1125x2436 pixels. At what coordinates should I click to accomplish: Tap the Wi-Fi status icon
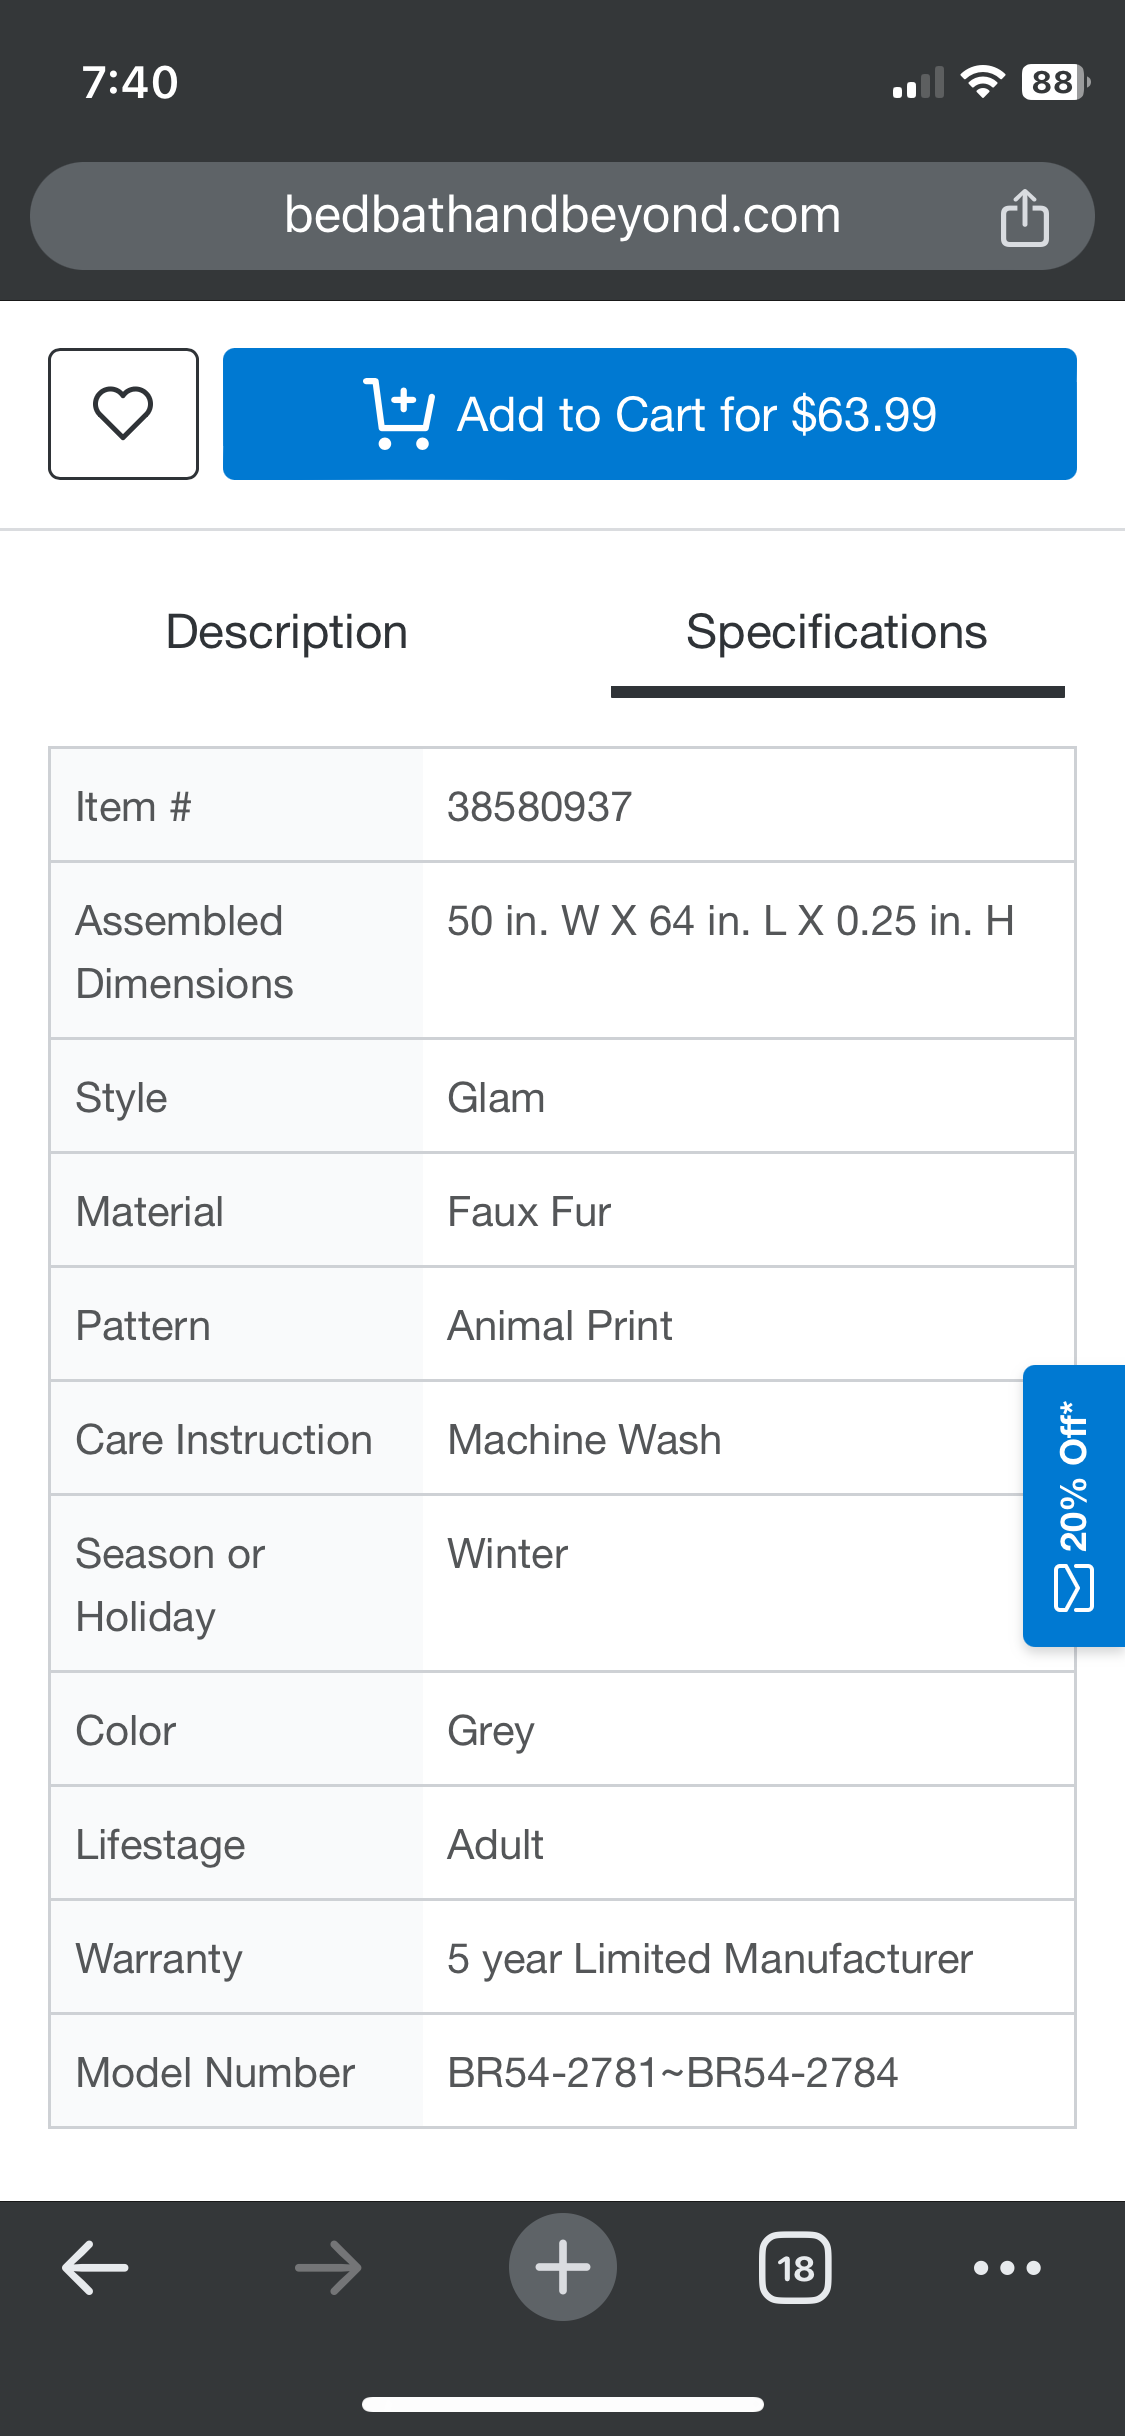[x=982, y=82]
